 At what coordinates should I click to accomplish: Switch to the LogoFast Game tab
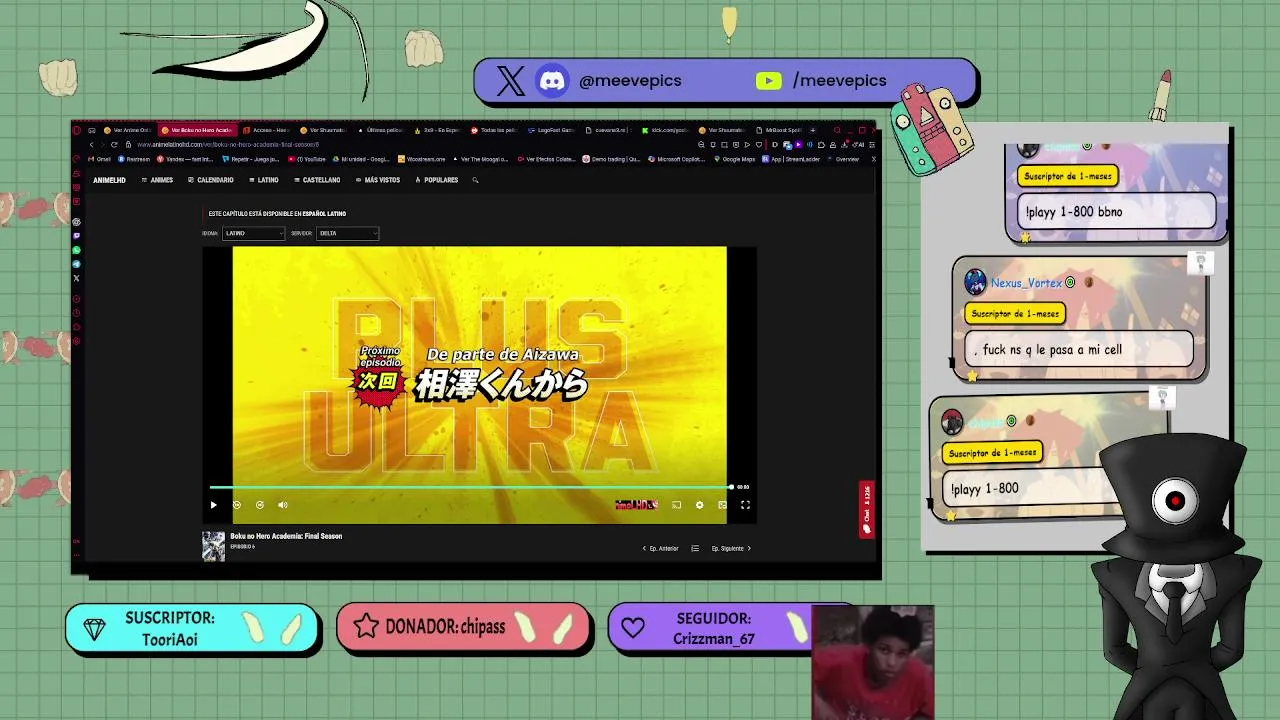(x=551, y=130)
